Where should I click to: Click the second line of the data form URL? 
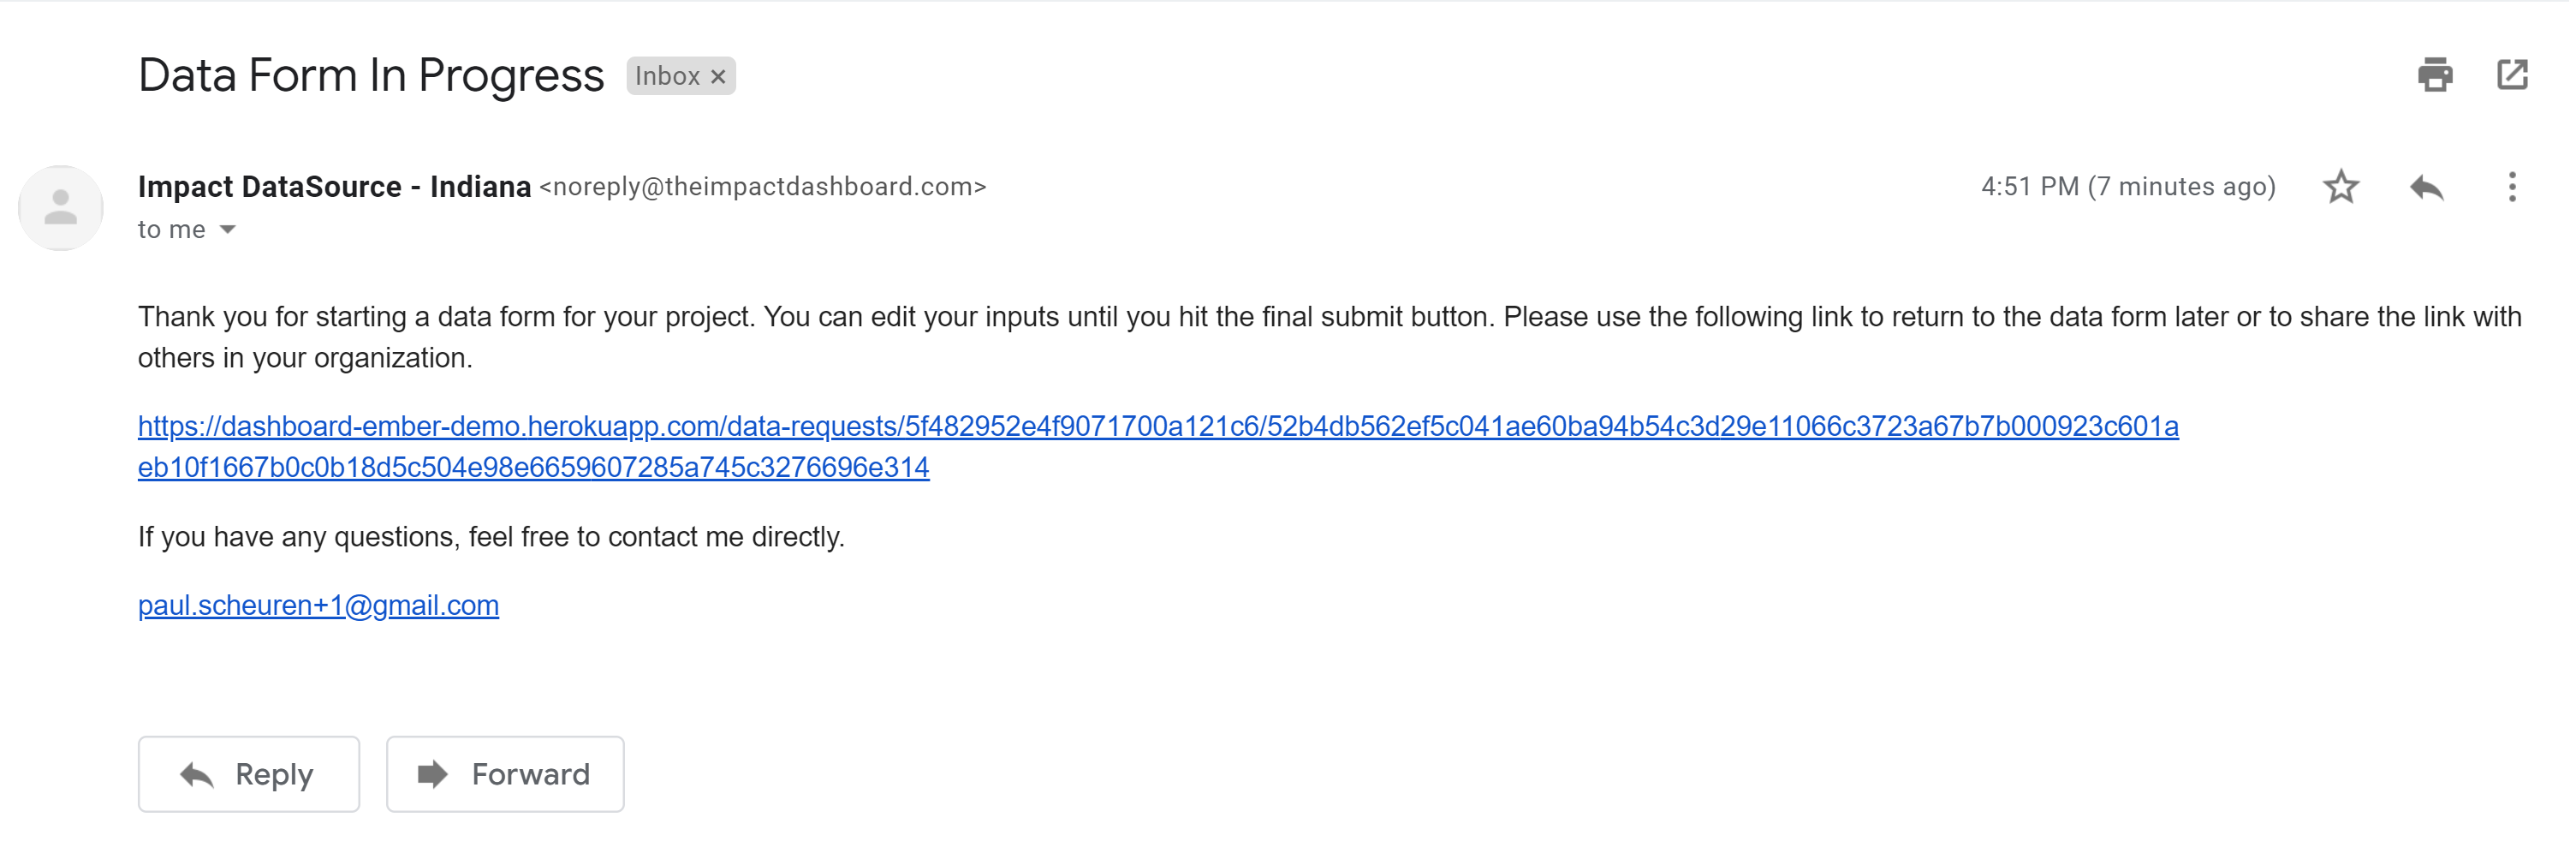(x=534, y=468)
